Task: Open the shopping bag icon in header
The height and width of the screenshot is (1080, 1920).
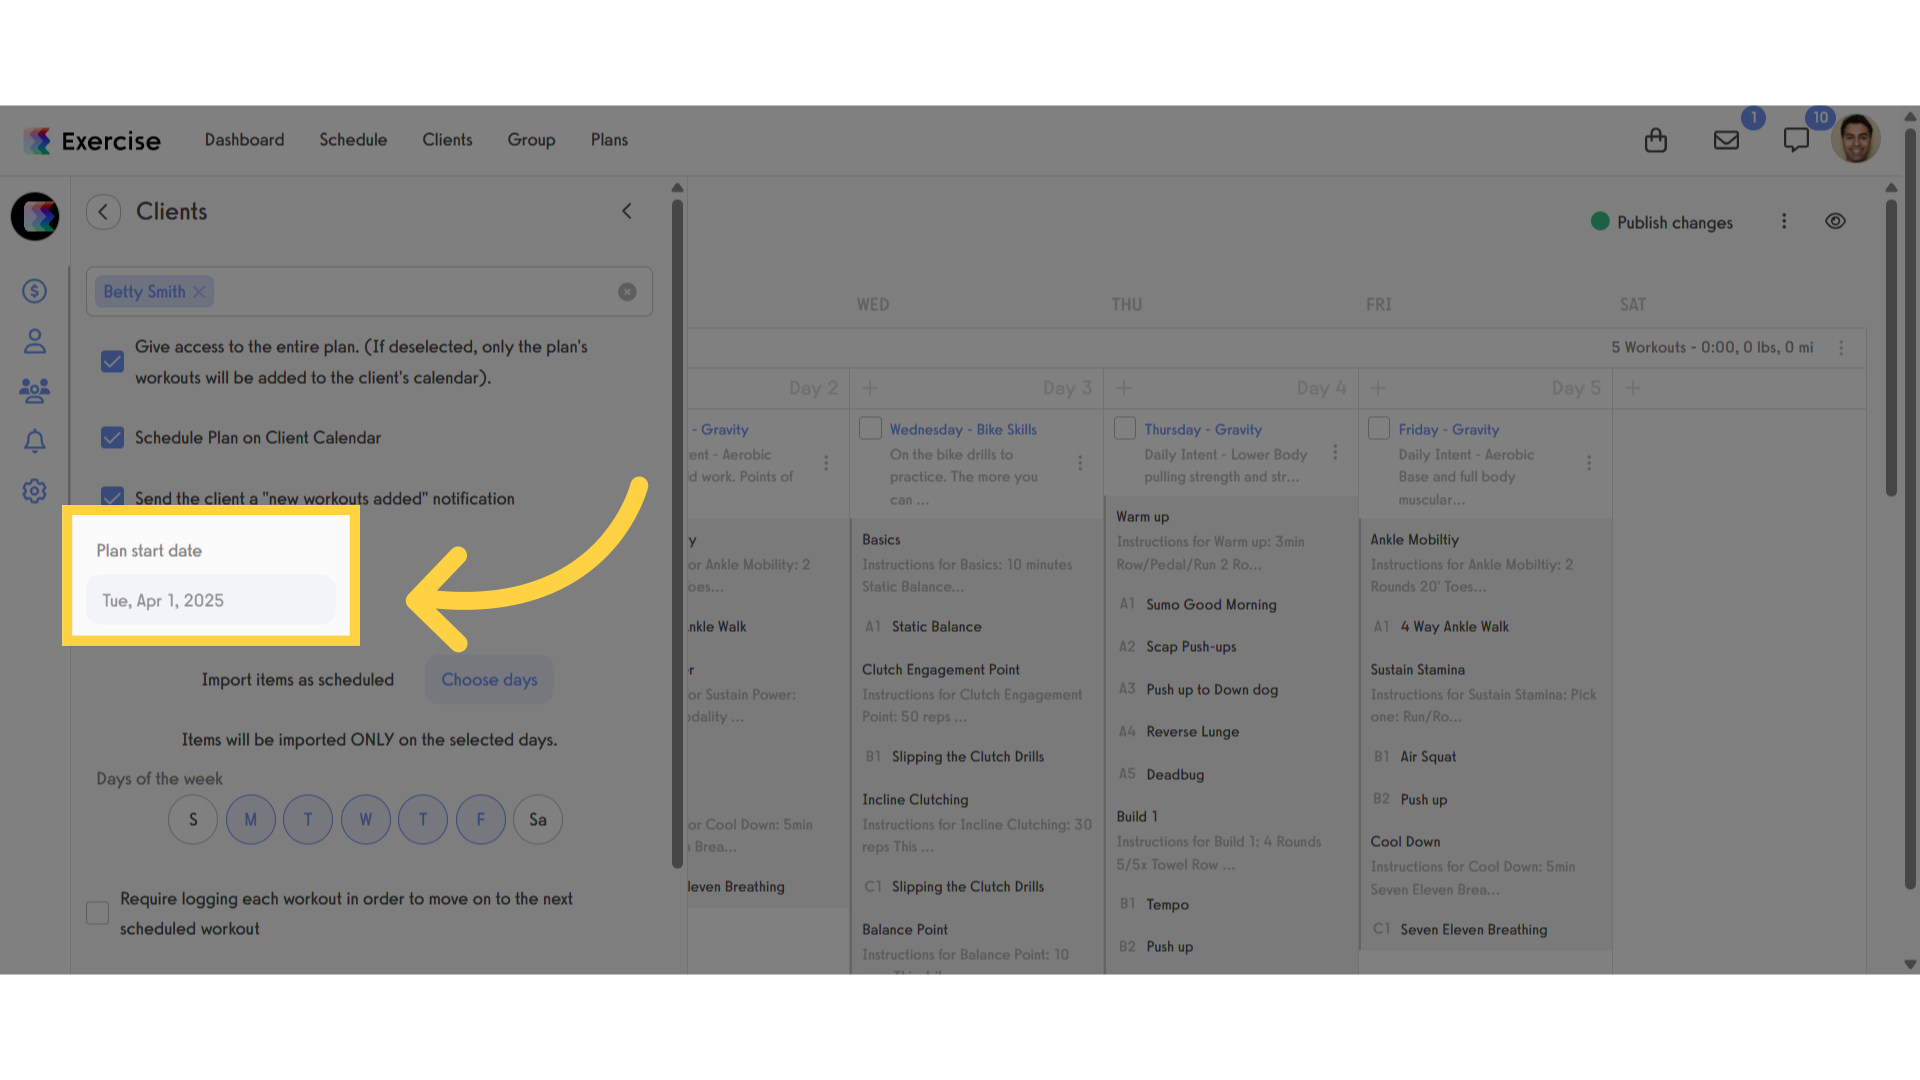Action: coord(1656,140)
